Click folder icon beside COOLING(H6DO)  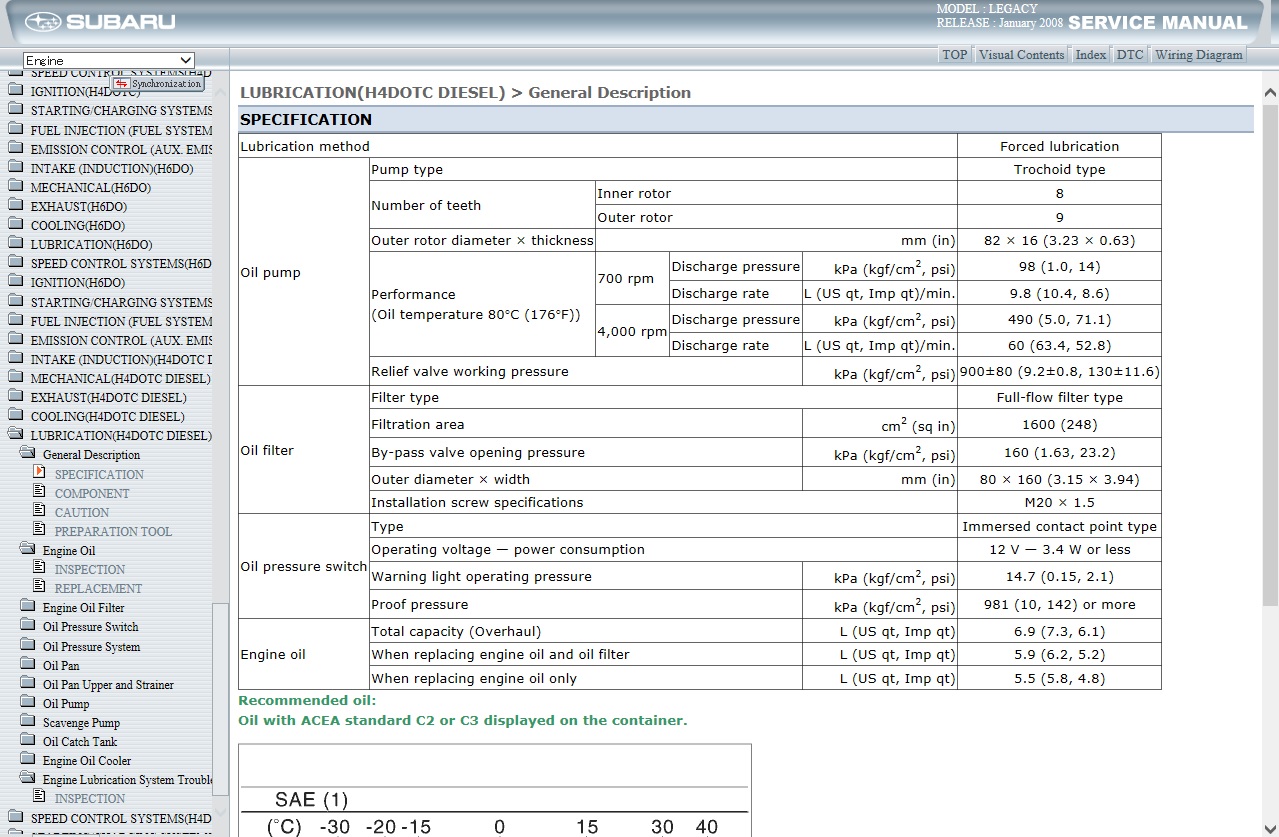tap(15, 224)
